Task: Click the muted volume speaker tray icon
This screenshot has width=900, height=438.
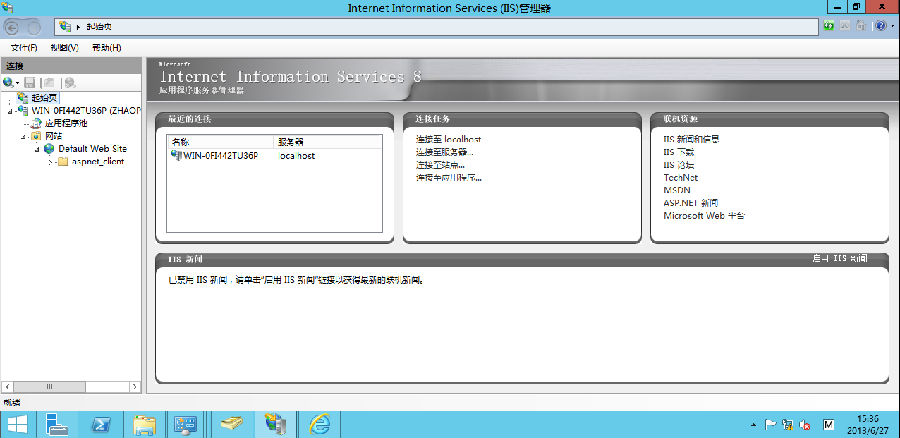Action: 805,425
